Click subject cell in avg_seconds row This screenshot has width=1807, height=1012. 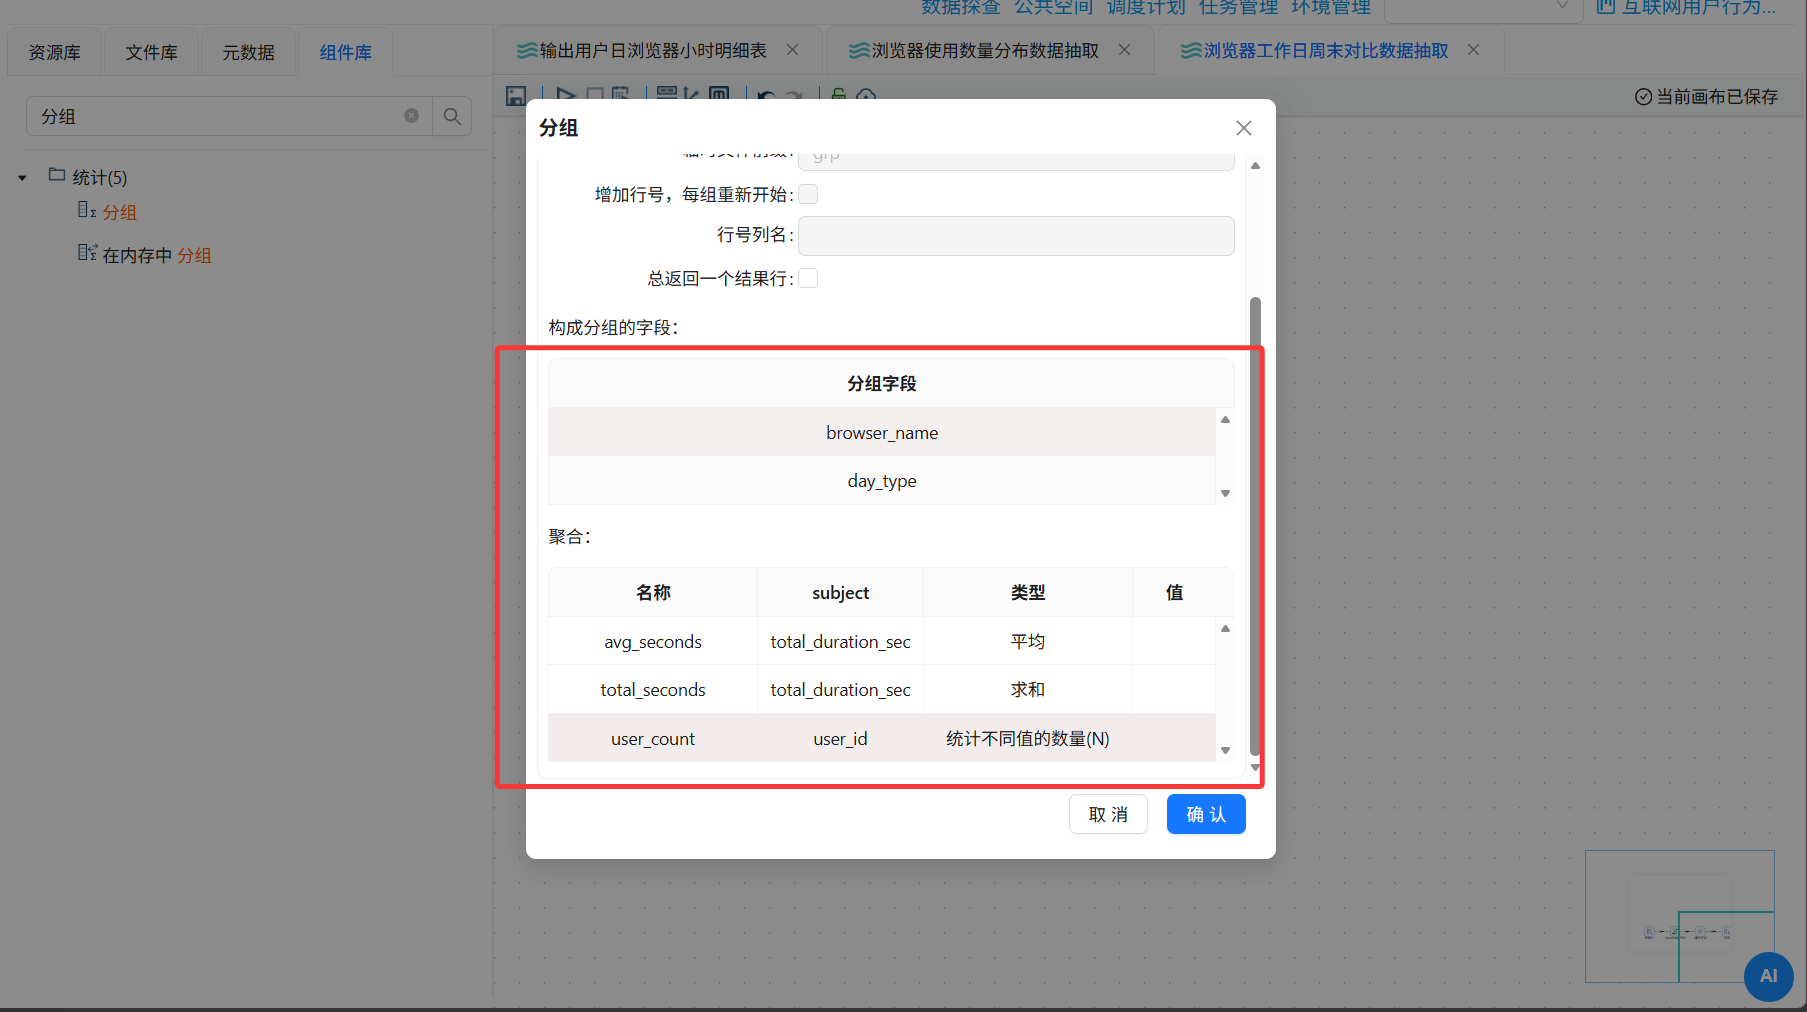tap(840, 641)
